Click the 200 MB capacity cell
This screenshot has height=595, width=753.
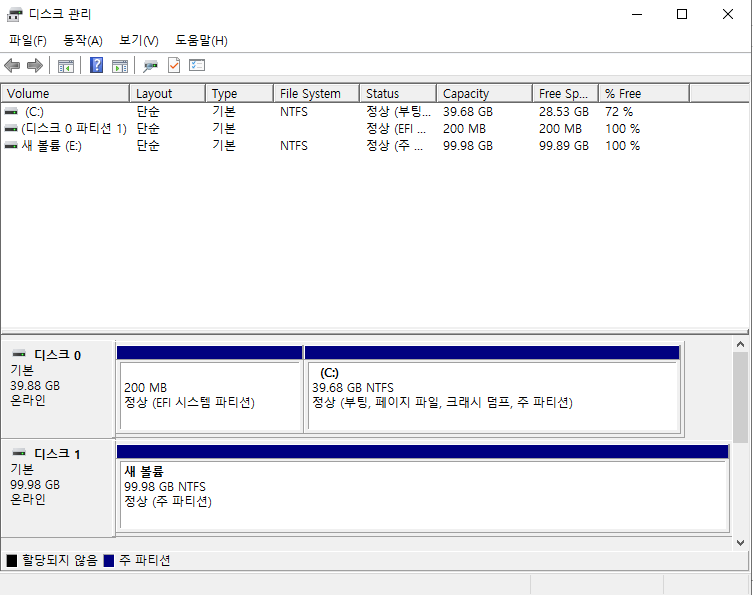464,129
